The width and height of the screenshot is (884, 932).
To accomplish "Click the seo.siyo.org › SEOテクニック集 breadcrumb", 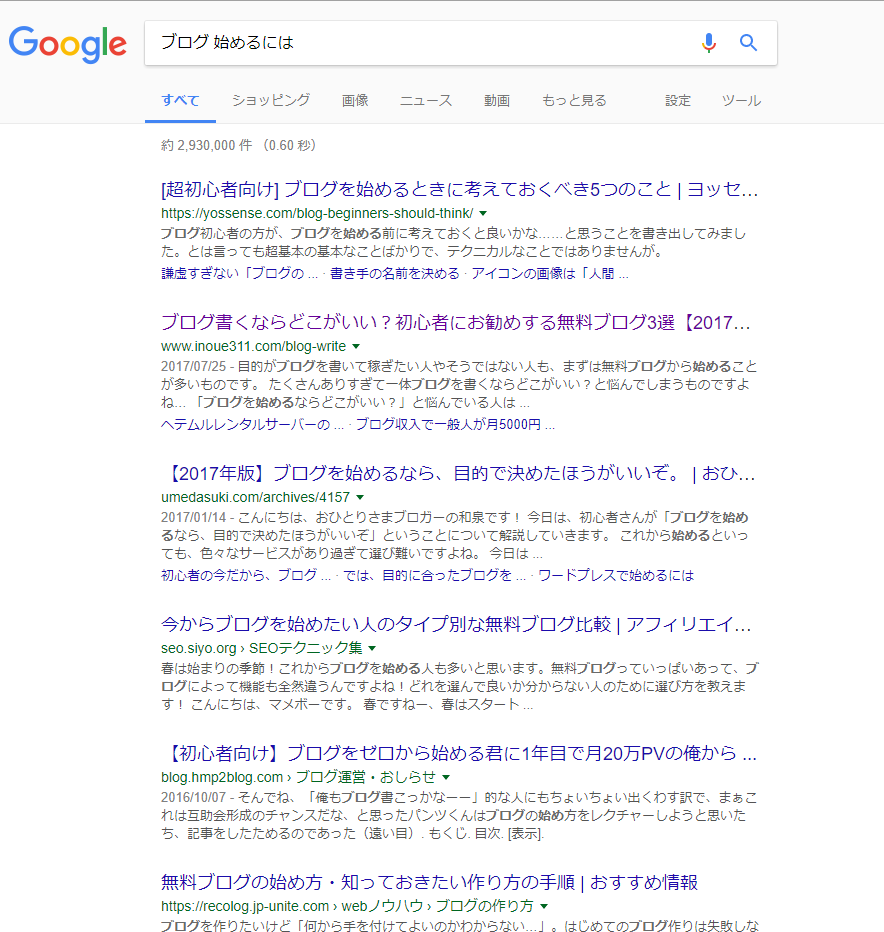I will pyautogui.click(x=262, y=648).
